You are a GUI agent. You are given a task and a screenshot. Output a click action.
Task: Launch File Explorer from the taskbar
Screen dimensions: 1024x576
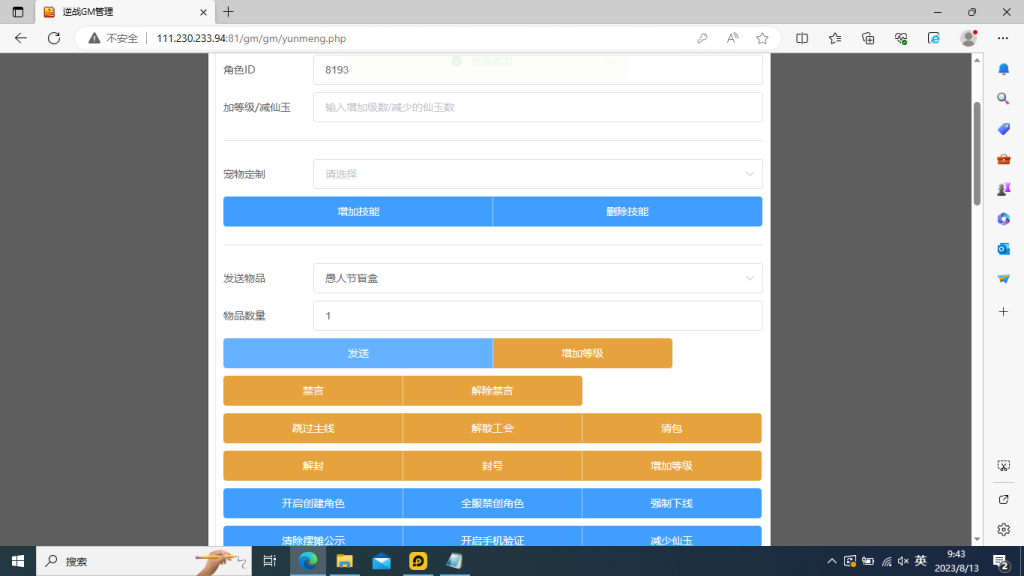tap(345, 560)
